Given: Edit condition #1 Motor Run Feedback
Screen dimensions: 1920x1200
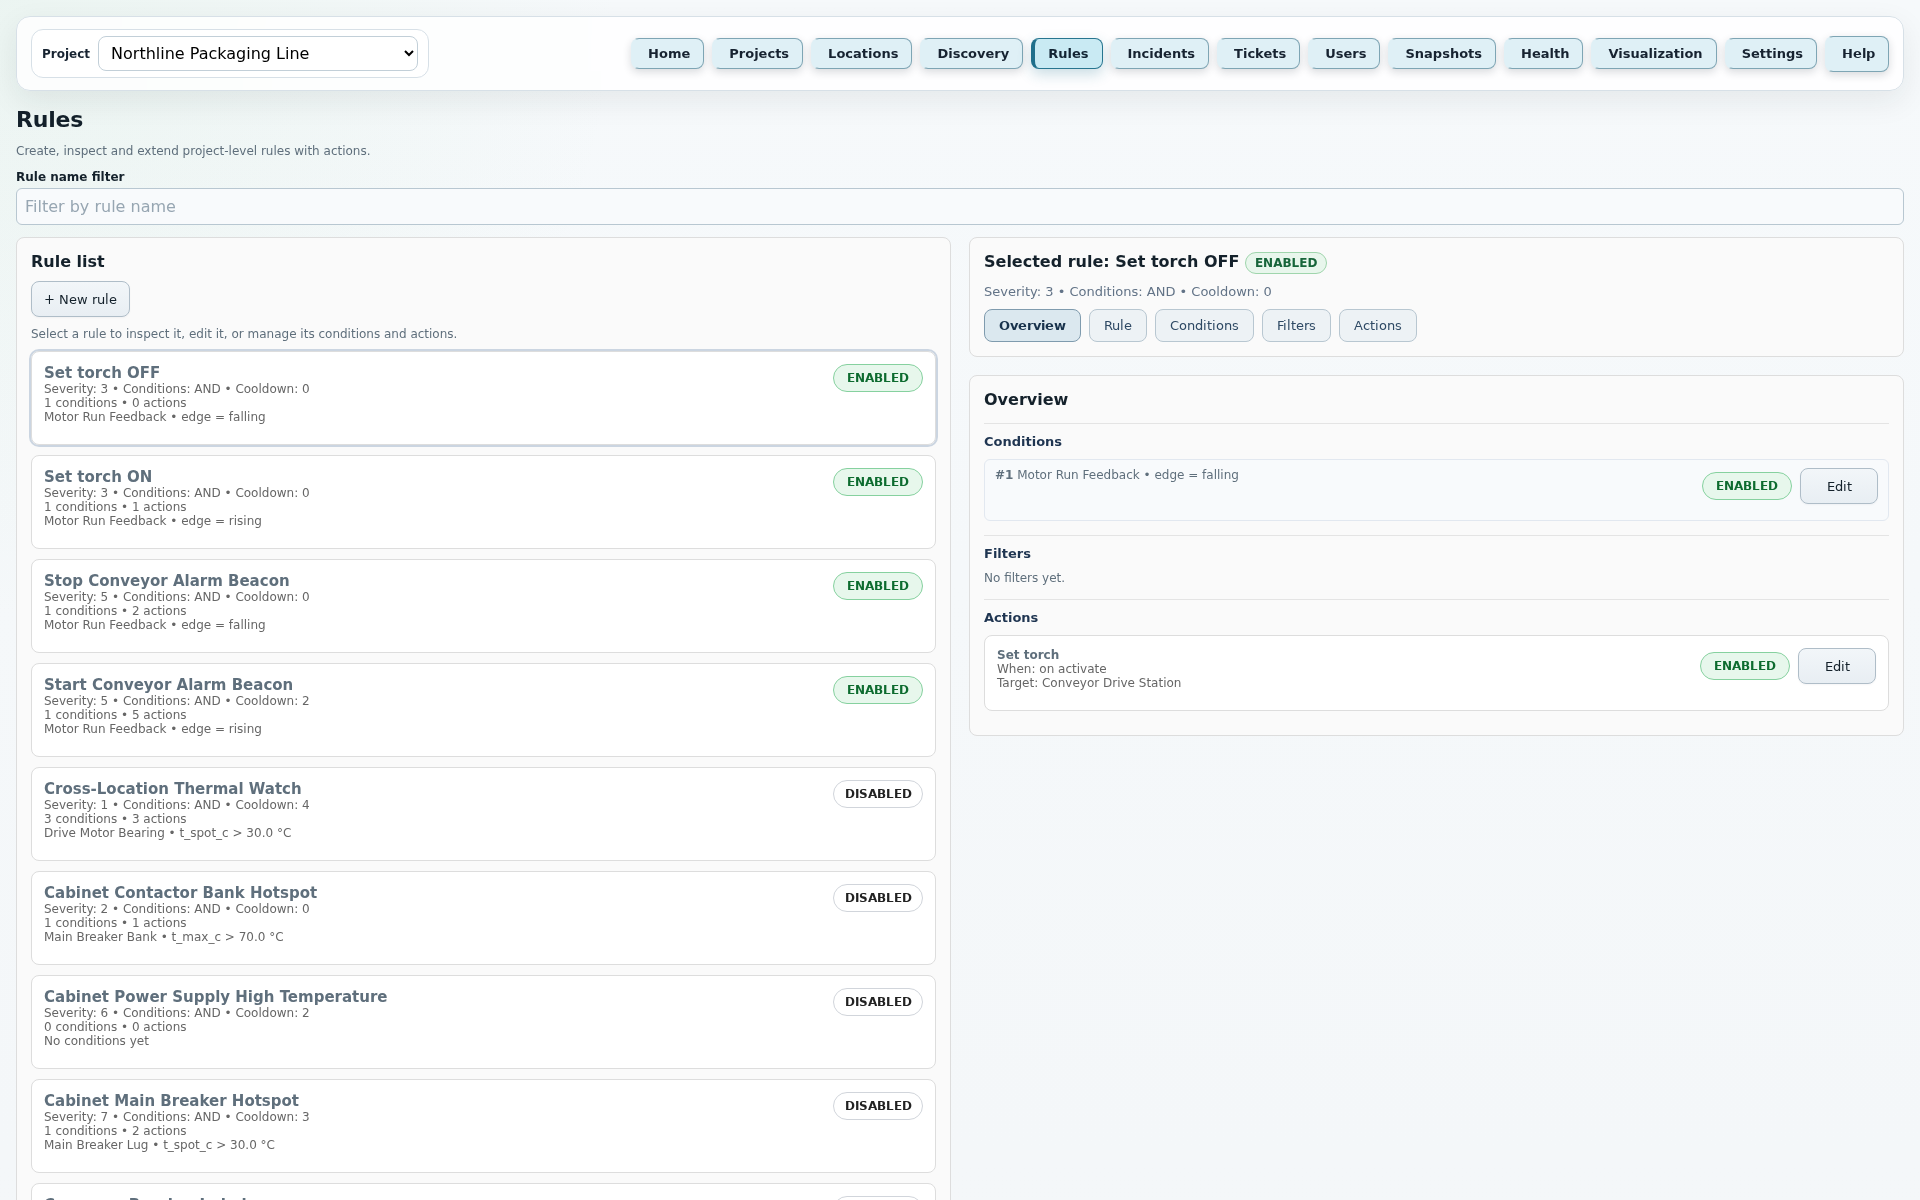Looking at the screenshot, I should (1838, 486).
